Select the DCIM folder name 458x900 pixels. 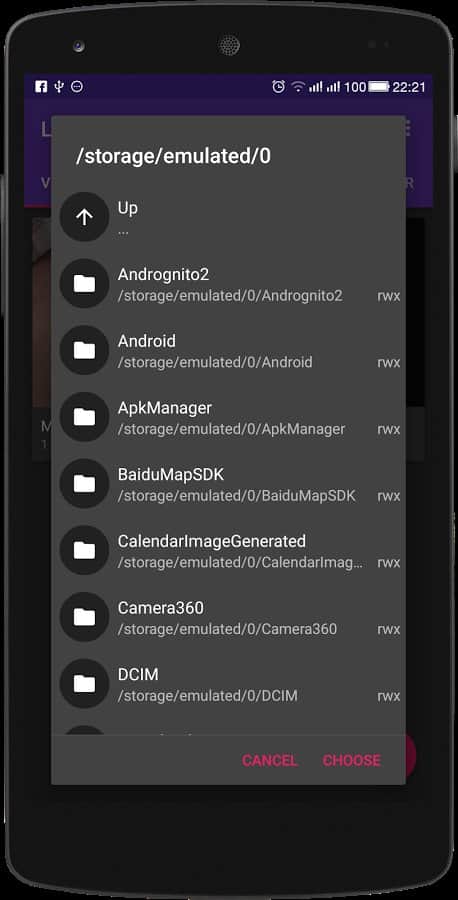[138, 674]
